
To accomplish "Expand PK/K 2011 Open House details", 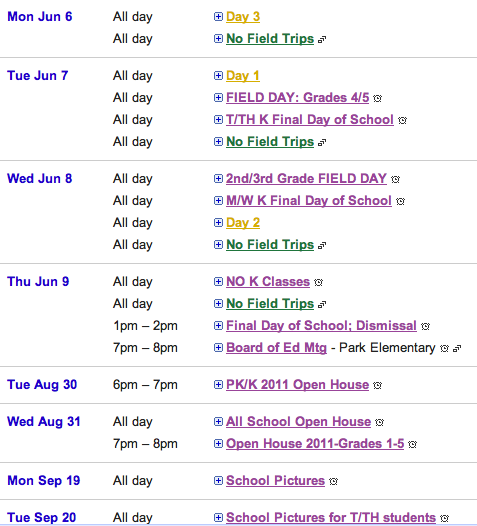I will 218,384.
